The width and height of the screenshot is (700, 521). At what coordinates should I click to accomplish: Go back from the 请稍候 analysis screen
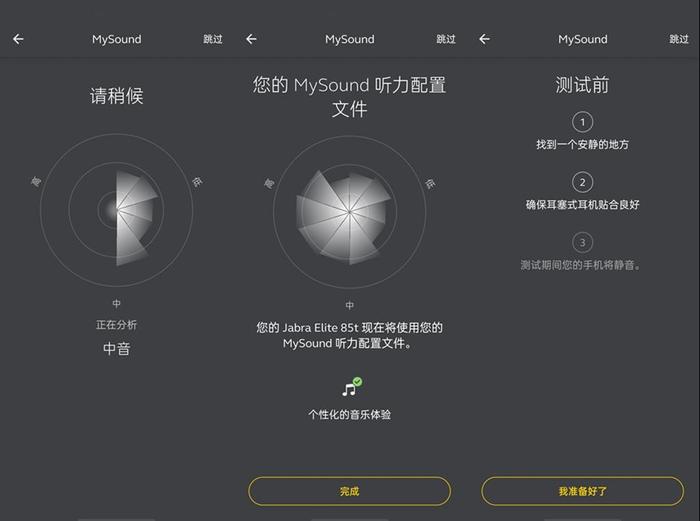[x=18, y=39]
